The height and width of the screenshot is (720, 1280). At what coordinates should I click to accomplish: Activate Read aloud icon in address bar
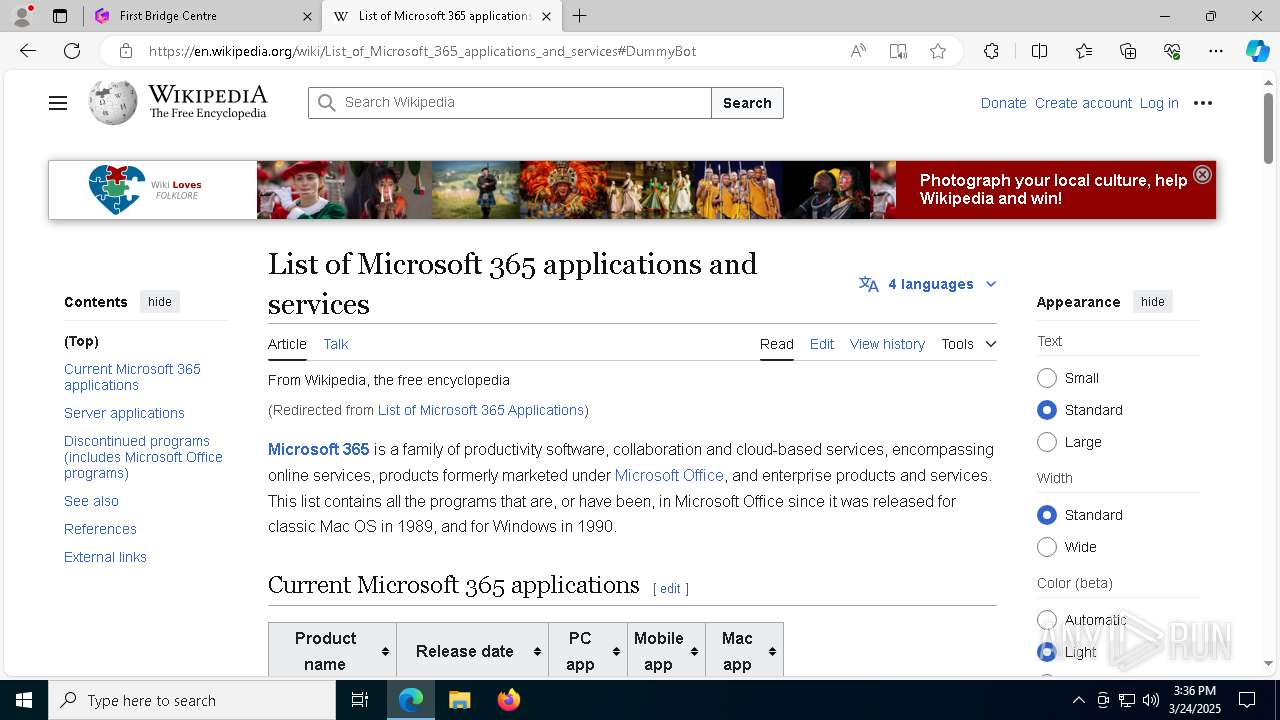[x=858, y=51]
